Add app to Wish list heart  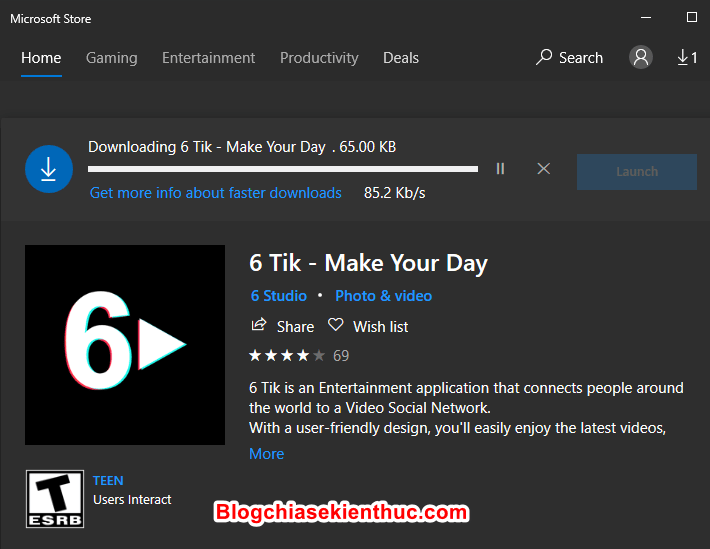click(x=336, y=325)
